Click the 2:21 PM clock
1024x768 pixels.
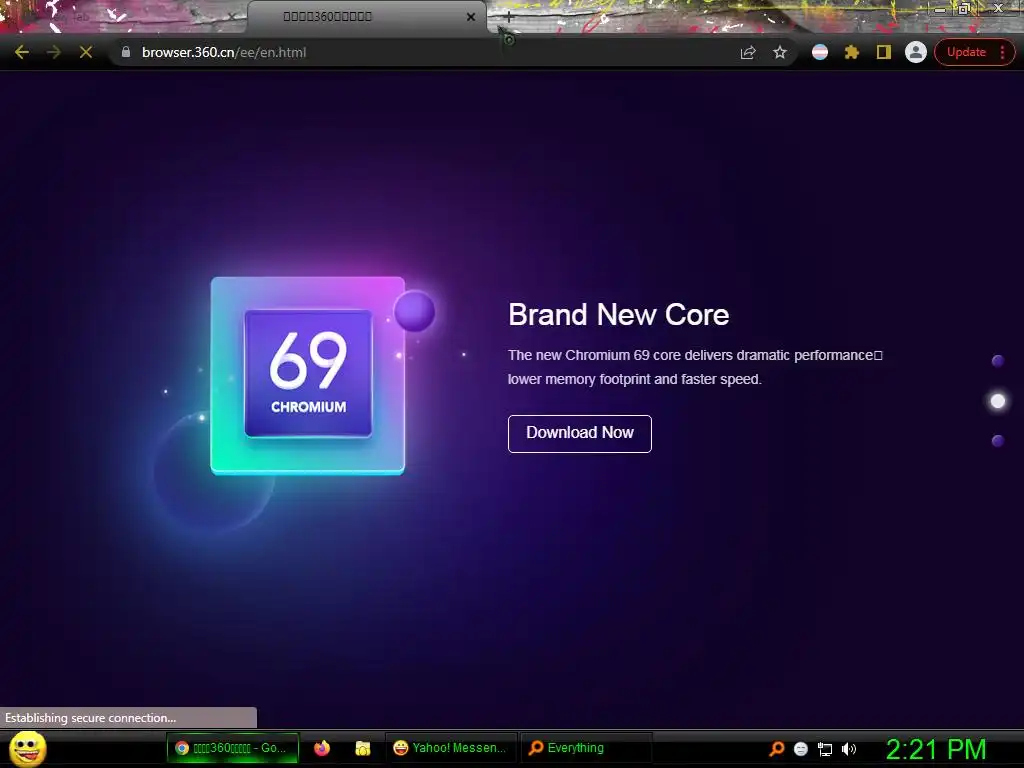click(x=936, y=749)
